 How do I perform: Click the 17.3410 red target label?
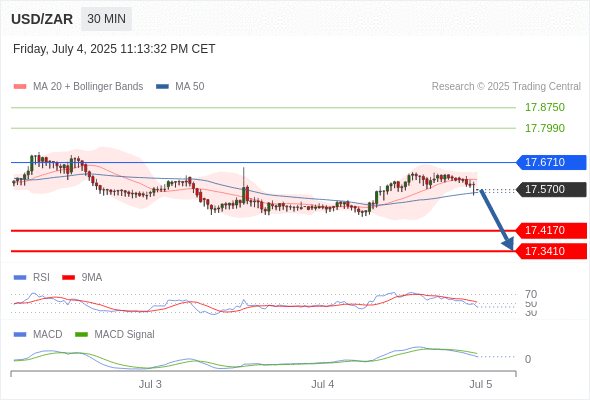551,251
